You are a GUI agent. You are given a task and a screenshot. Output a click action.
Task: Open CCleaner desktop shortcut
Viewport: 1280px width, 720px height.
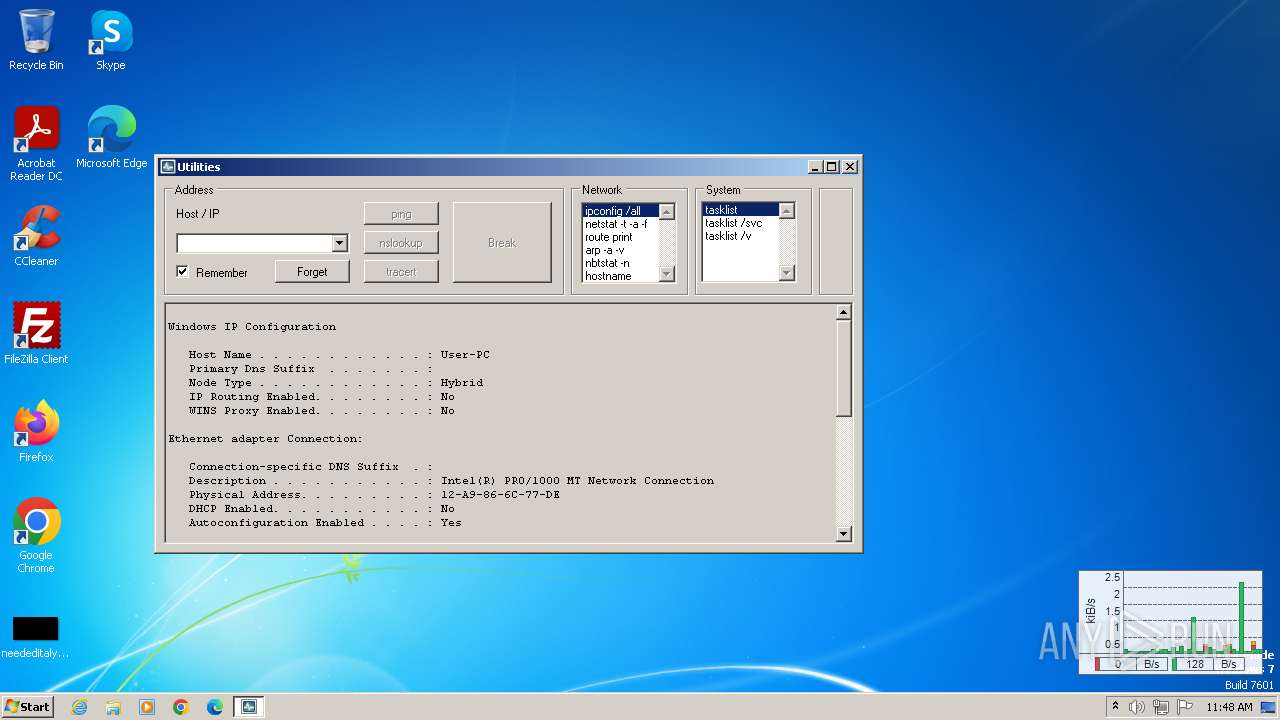36,236
